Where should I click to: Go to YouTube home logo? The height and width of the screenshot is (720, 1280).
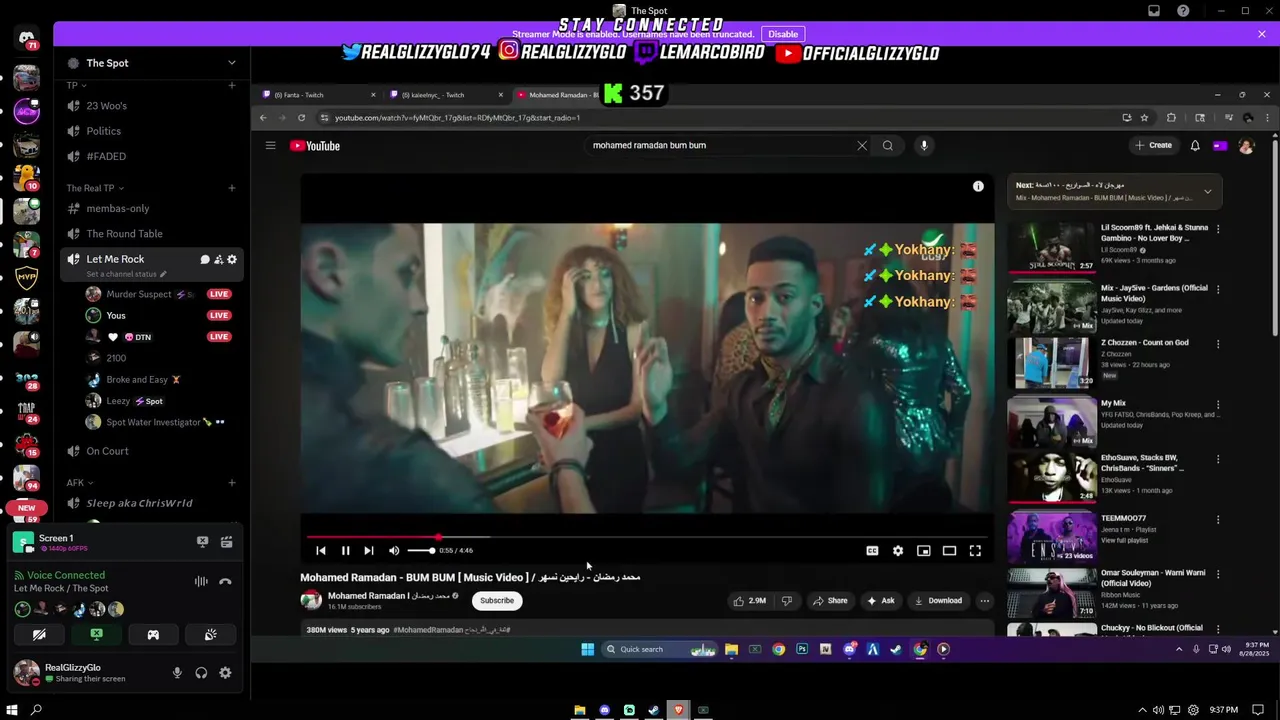coord(315,146)
